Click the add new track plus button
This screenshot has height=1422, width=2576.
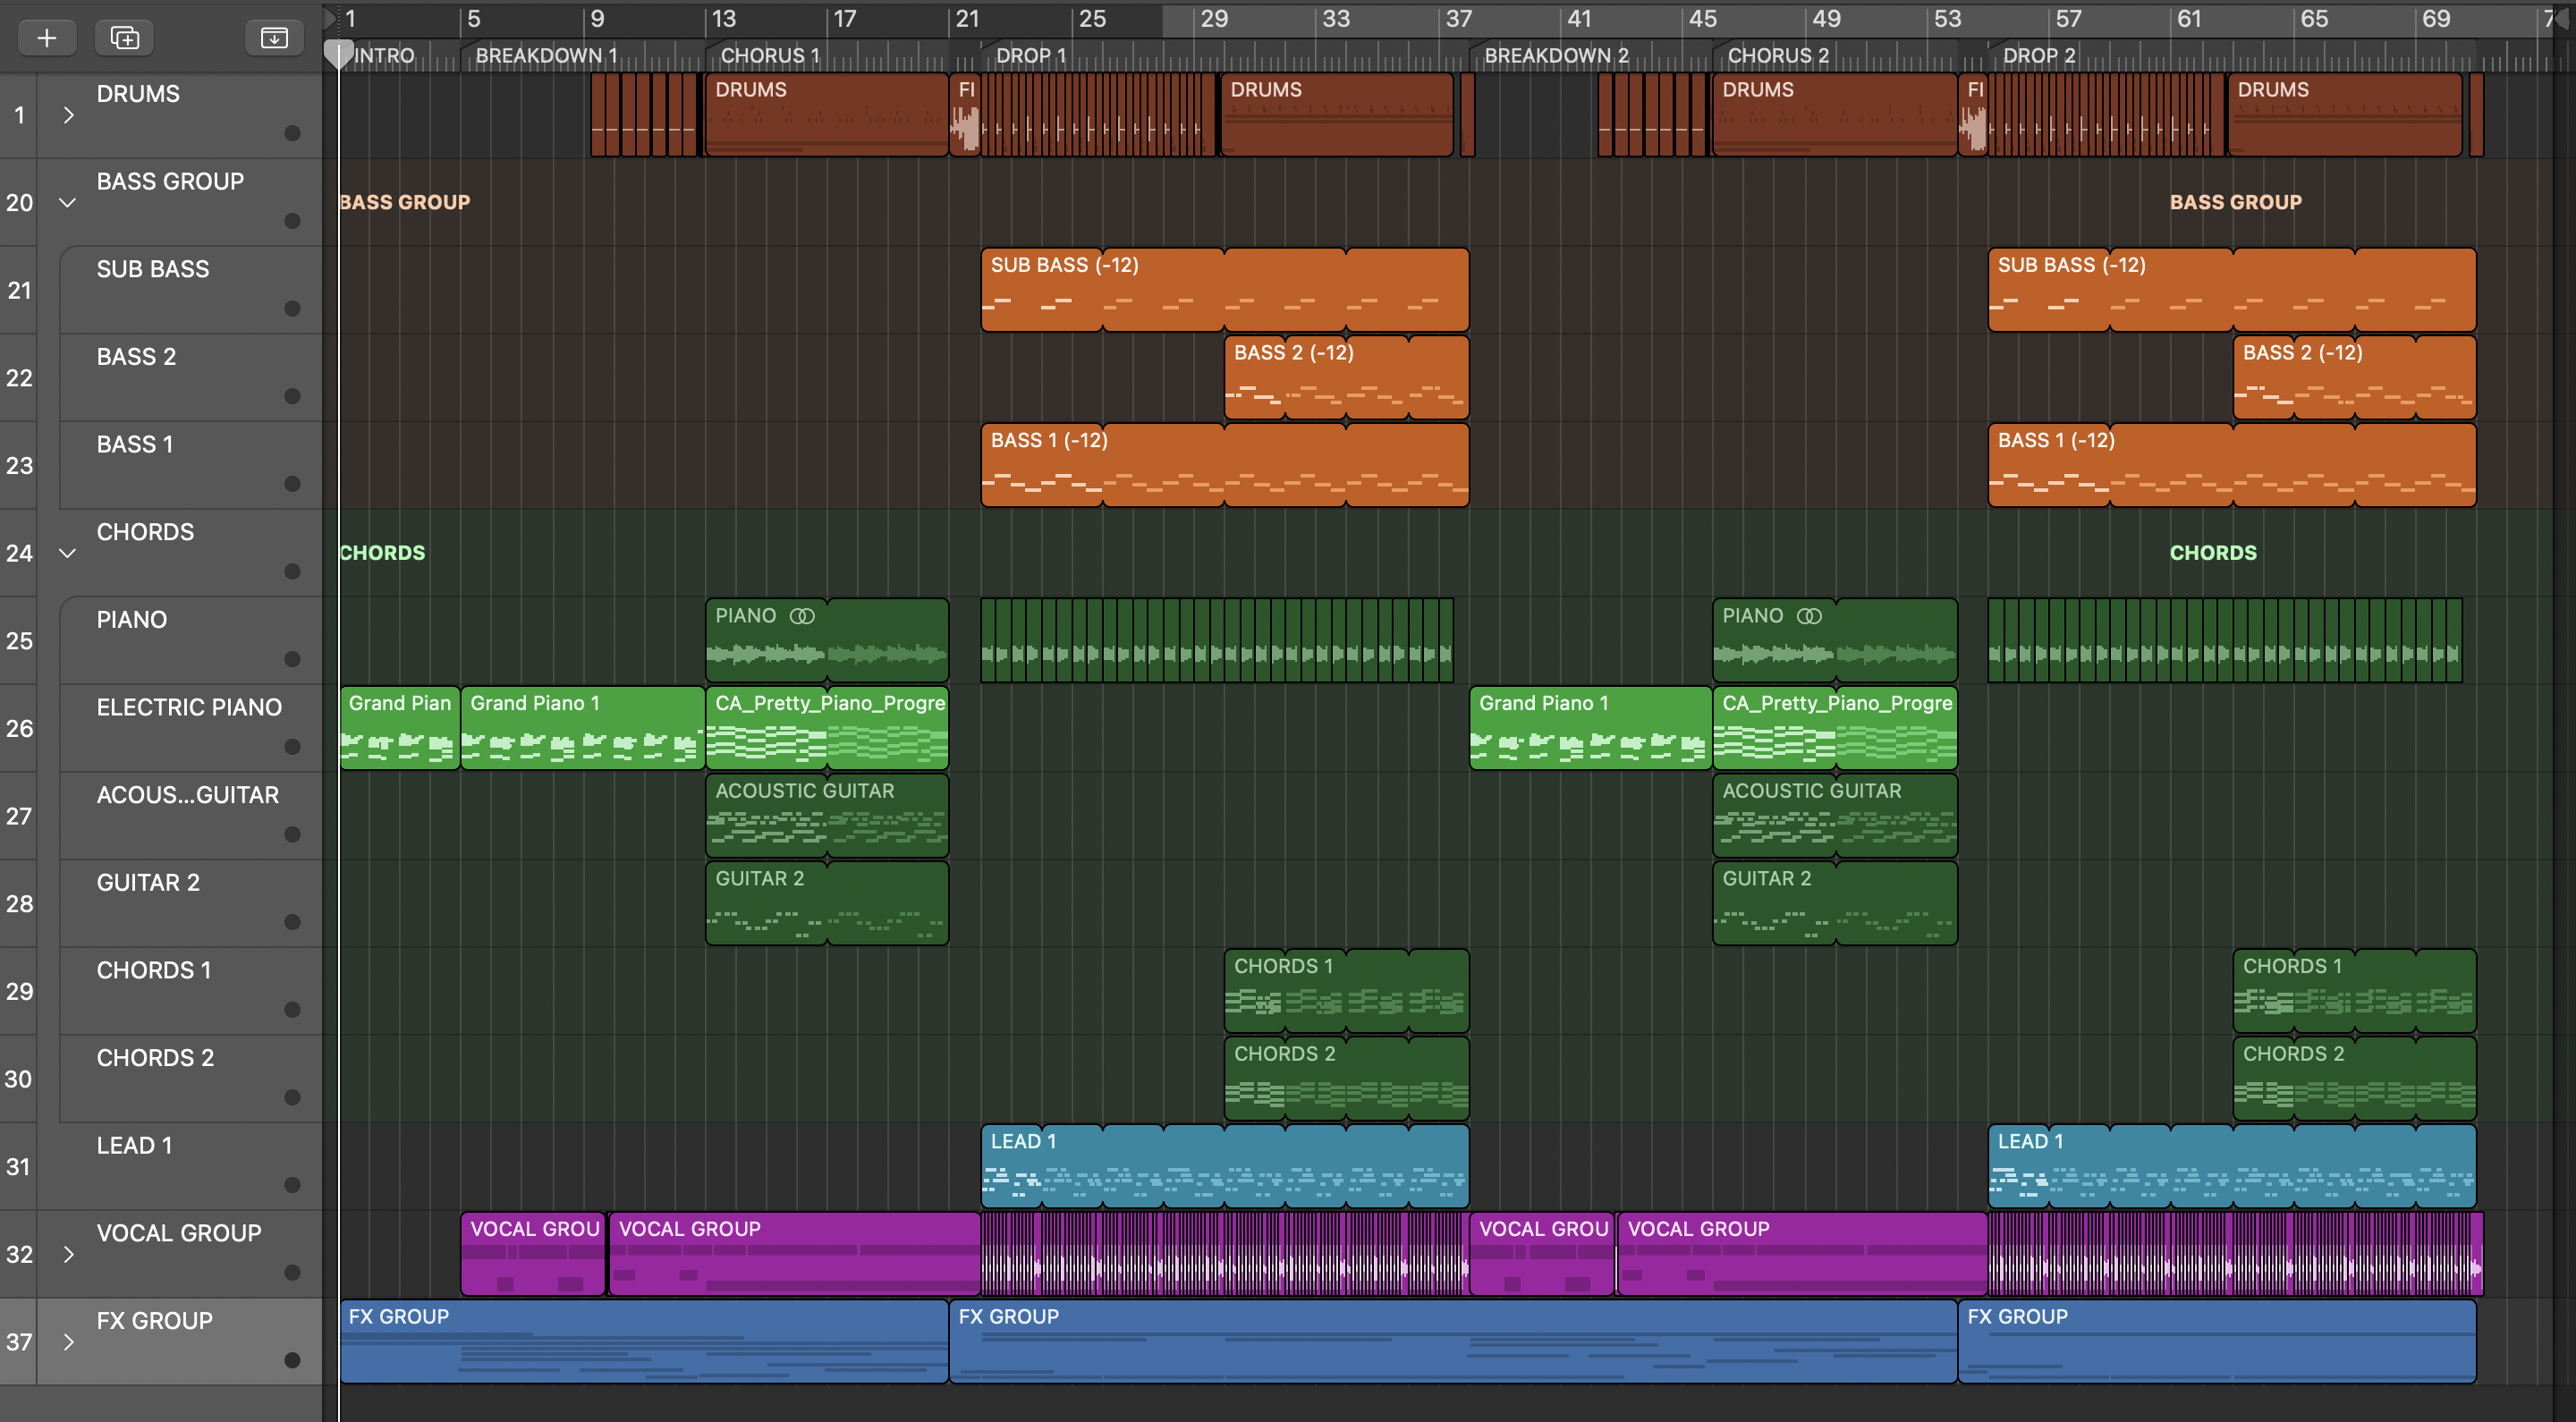pos(46,38)
